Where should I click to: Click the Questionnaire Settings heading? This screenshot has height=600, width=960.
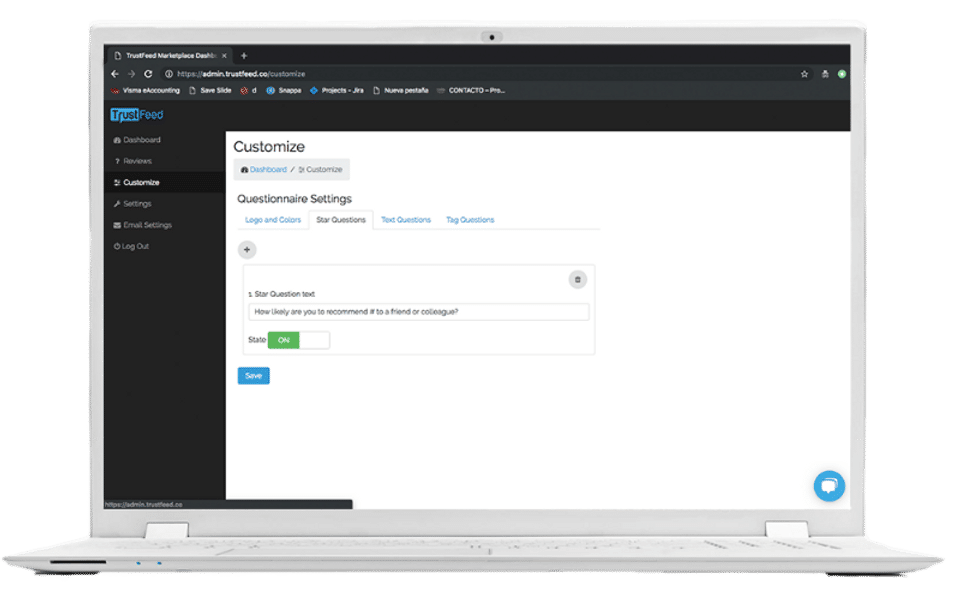(294, 199)
